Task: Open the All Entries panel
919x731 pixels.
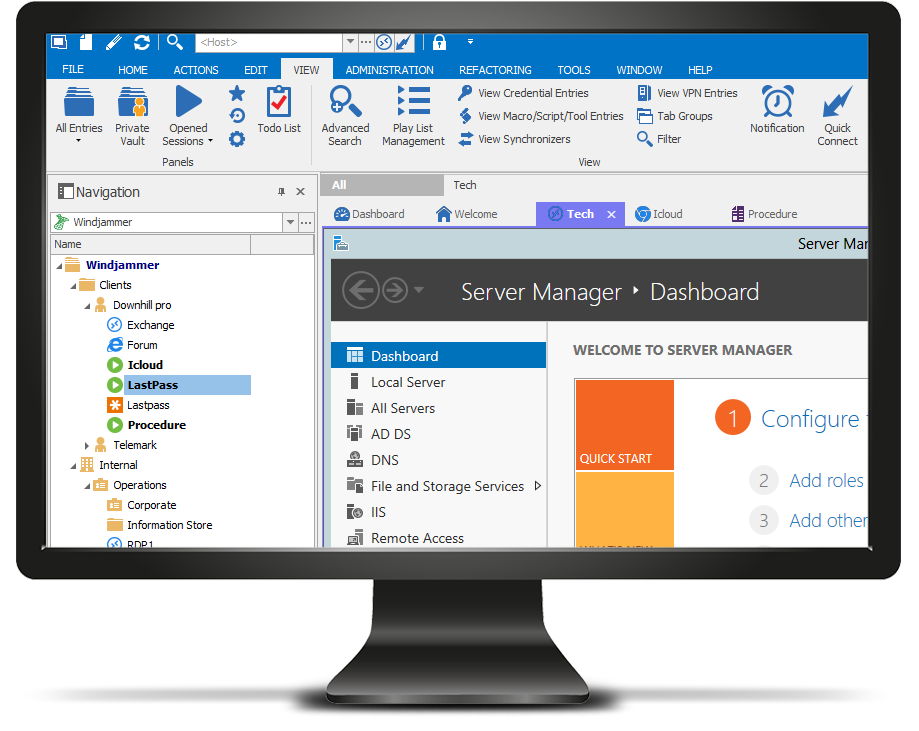Action: click(x=79, y=114)
